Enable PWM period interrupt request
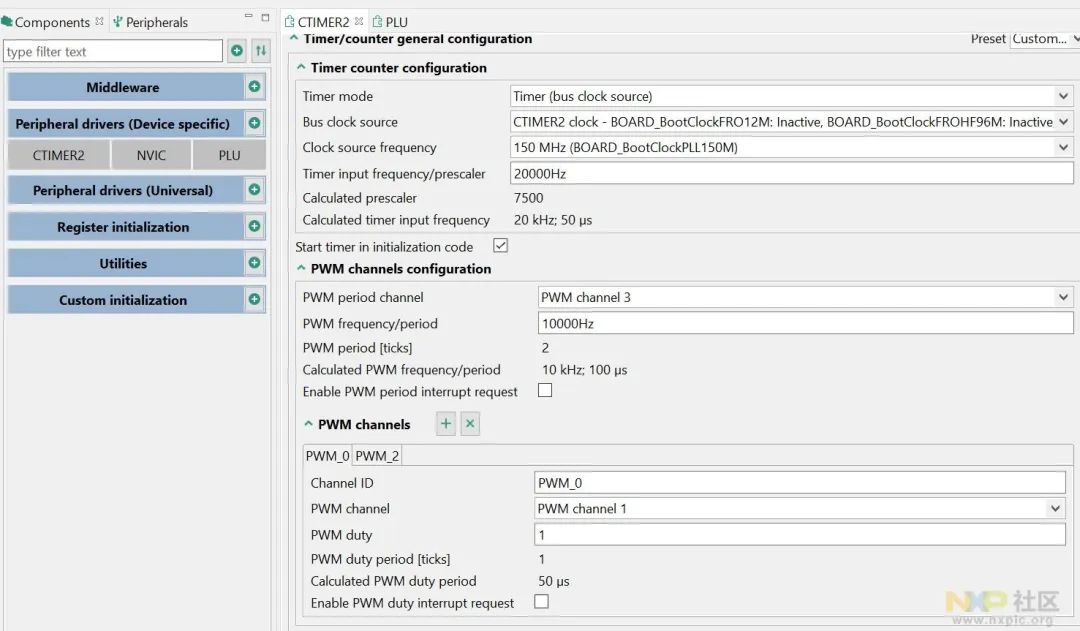1080x631 pixels. [545, 391]
